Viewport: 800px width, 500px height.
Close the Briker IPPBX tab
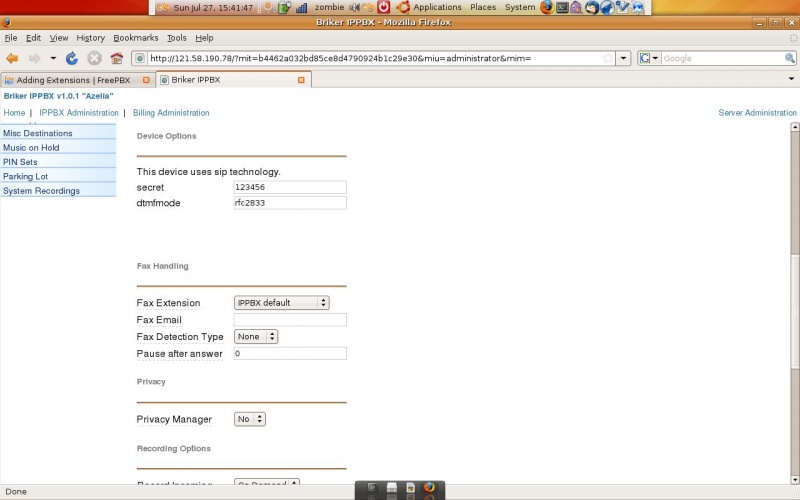[301, 80]
